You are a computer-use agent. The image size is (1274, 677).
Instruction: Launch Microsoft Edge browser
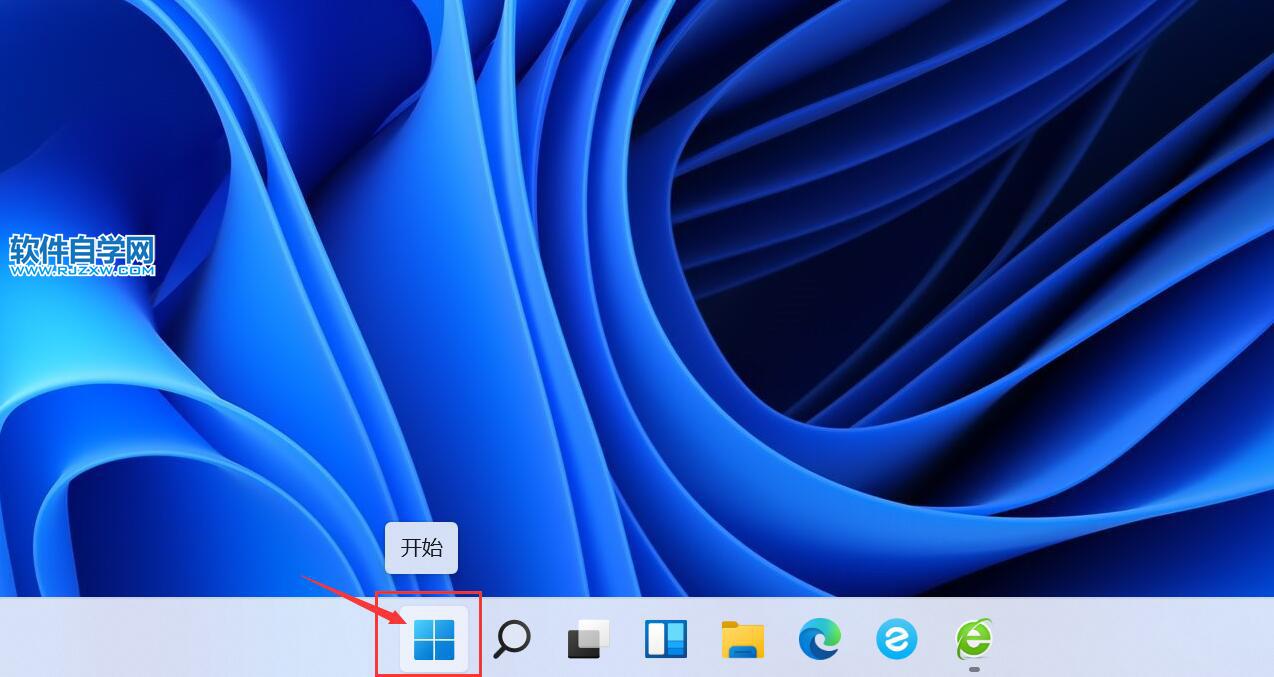tap(820, 638)
